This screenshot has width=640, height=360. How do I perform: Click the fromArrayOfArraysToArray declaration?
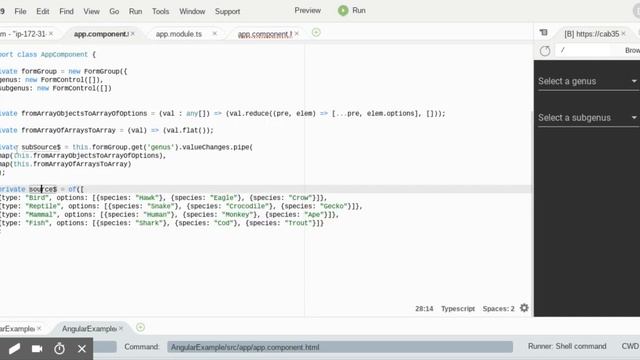point(69,131)
